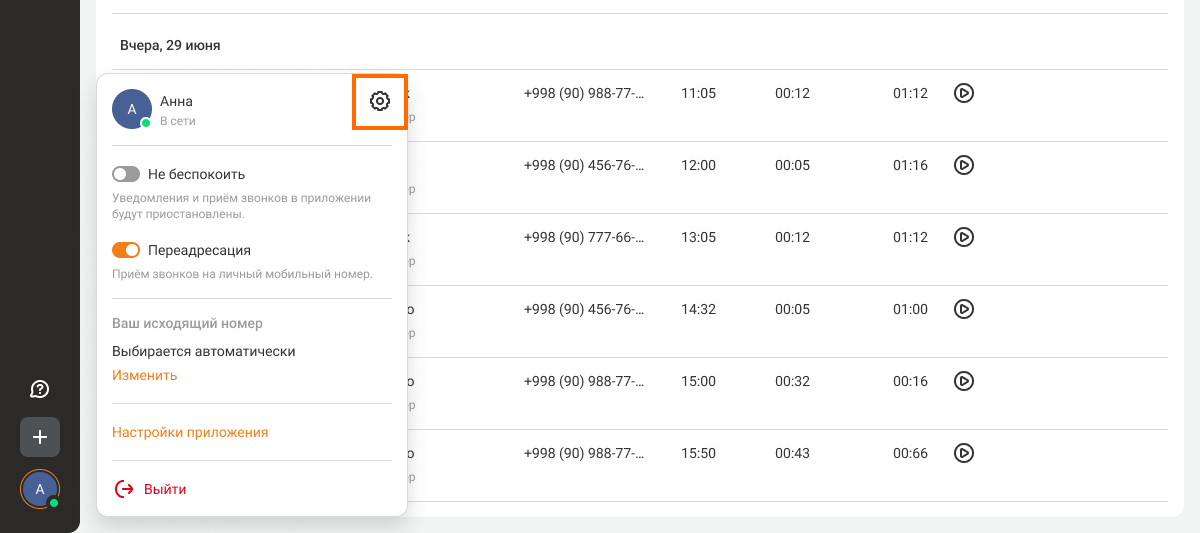Open Настройки приложения link
Image resolution: width=1200 pixels, height=533 pixels.
click(190, 432)
